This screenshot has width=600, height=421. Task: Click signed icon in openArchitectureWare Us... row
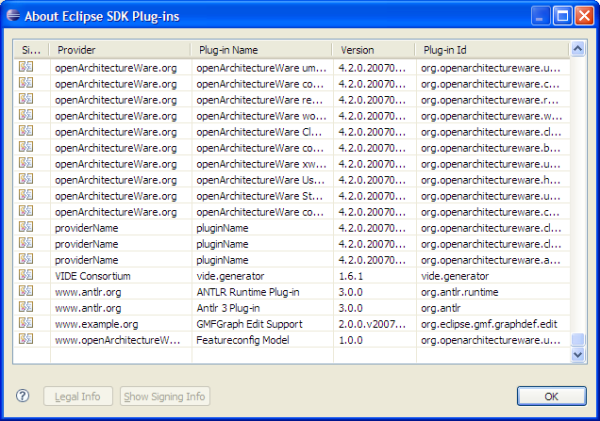26,179
